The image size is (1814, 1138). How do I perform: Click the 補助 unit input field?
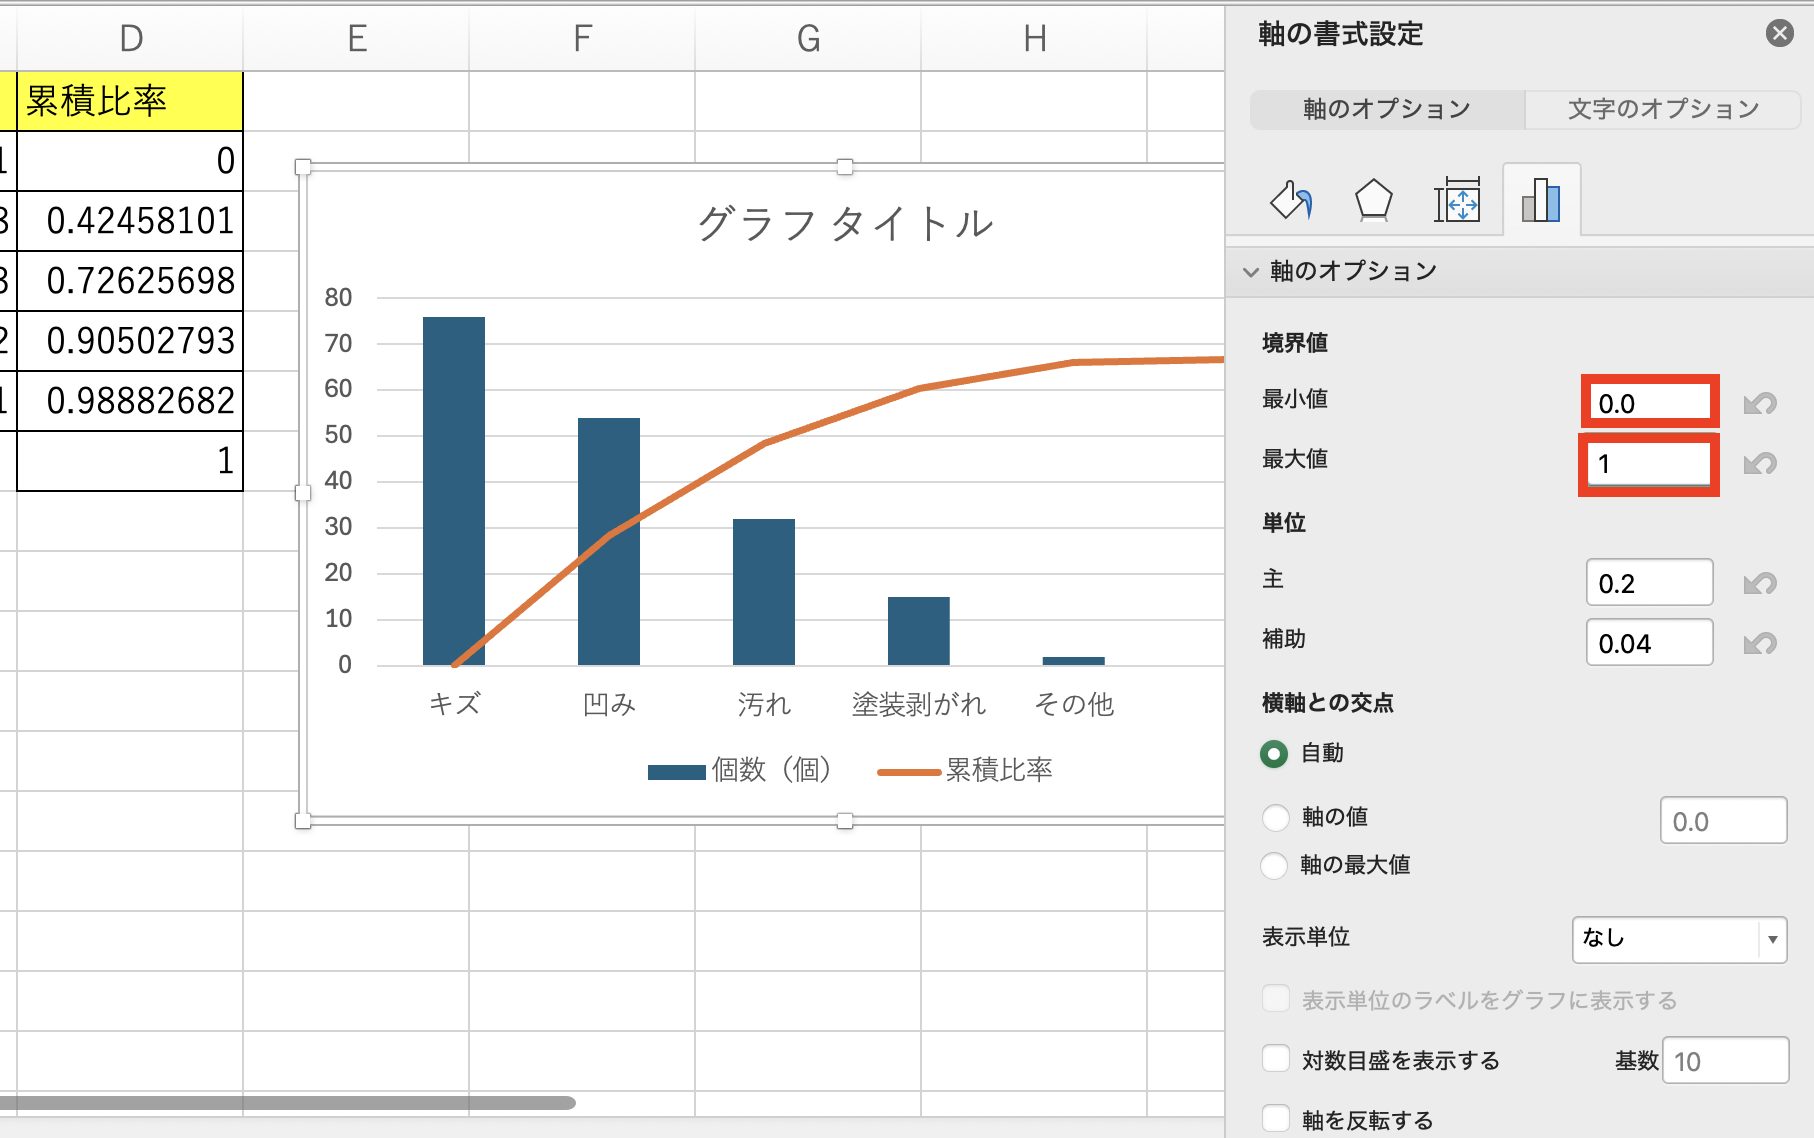[x=1649, y=643]
